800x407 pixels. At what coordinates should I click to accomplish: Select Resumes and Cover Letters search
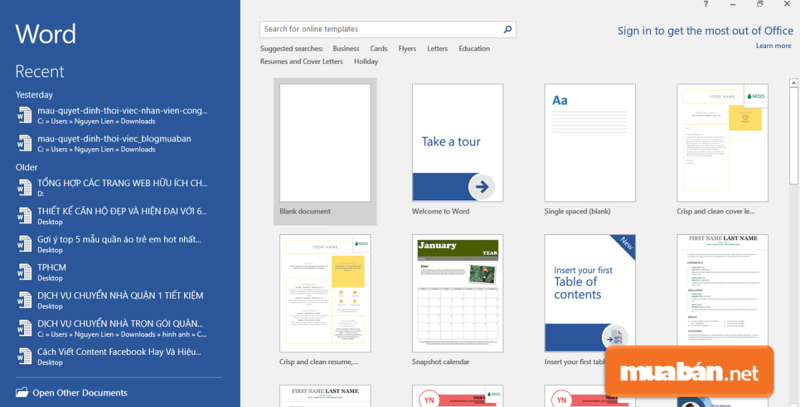[x=302, y=61]
